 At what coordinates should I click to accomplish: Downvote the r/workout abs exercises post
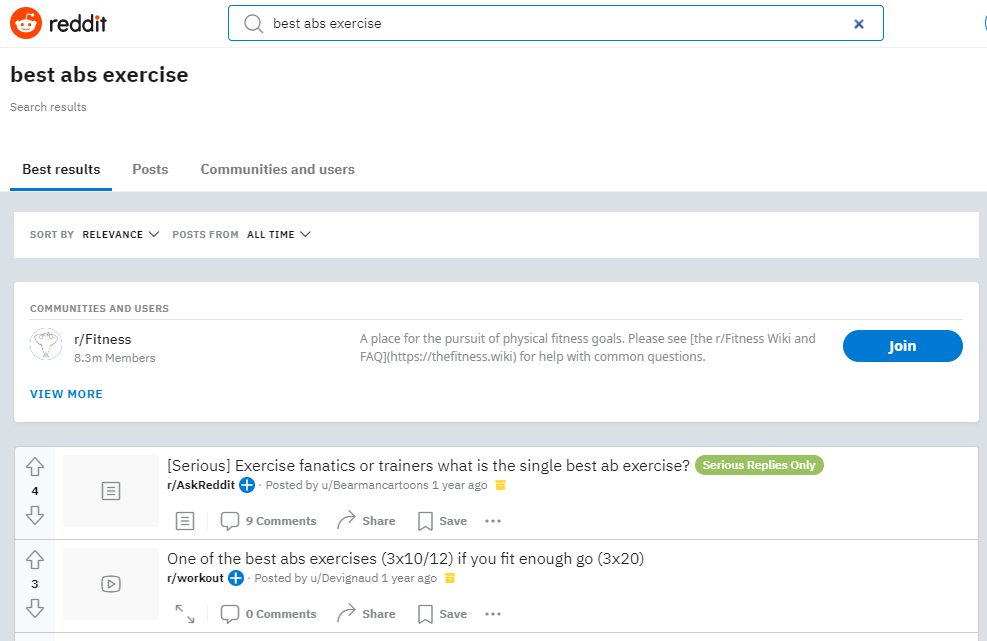click(x=35, y=608)
